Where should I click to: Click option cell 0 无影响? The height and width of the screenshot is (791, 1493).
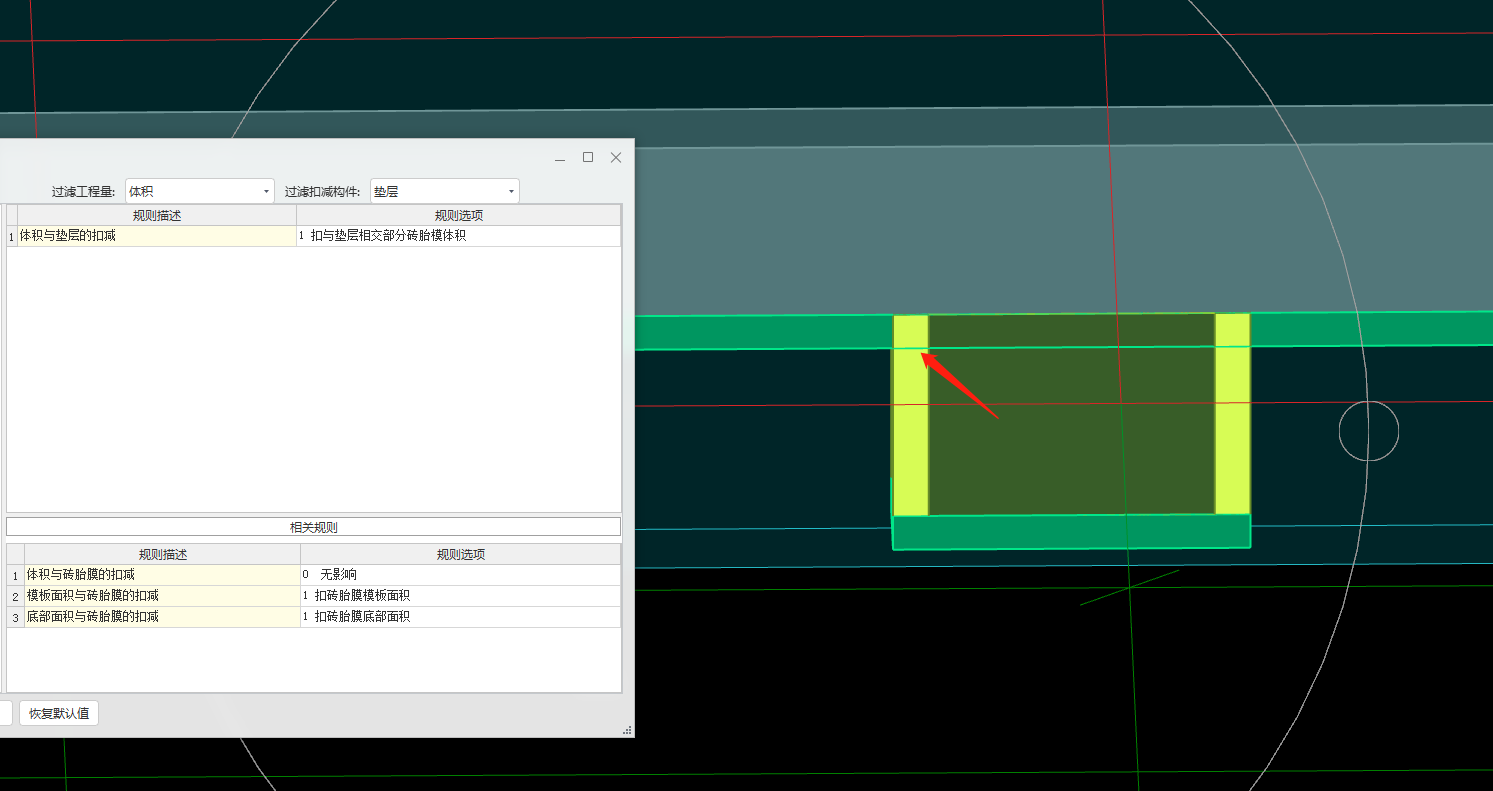tap(460, 575)
